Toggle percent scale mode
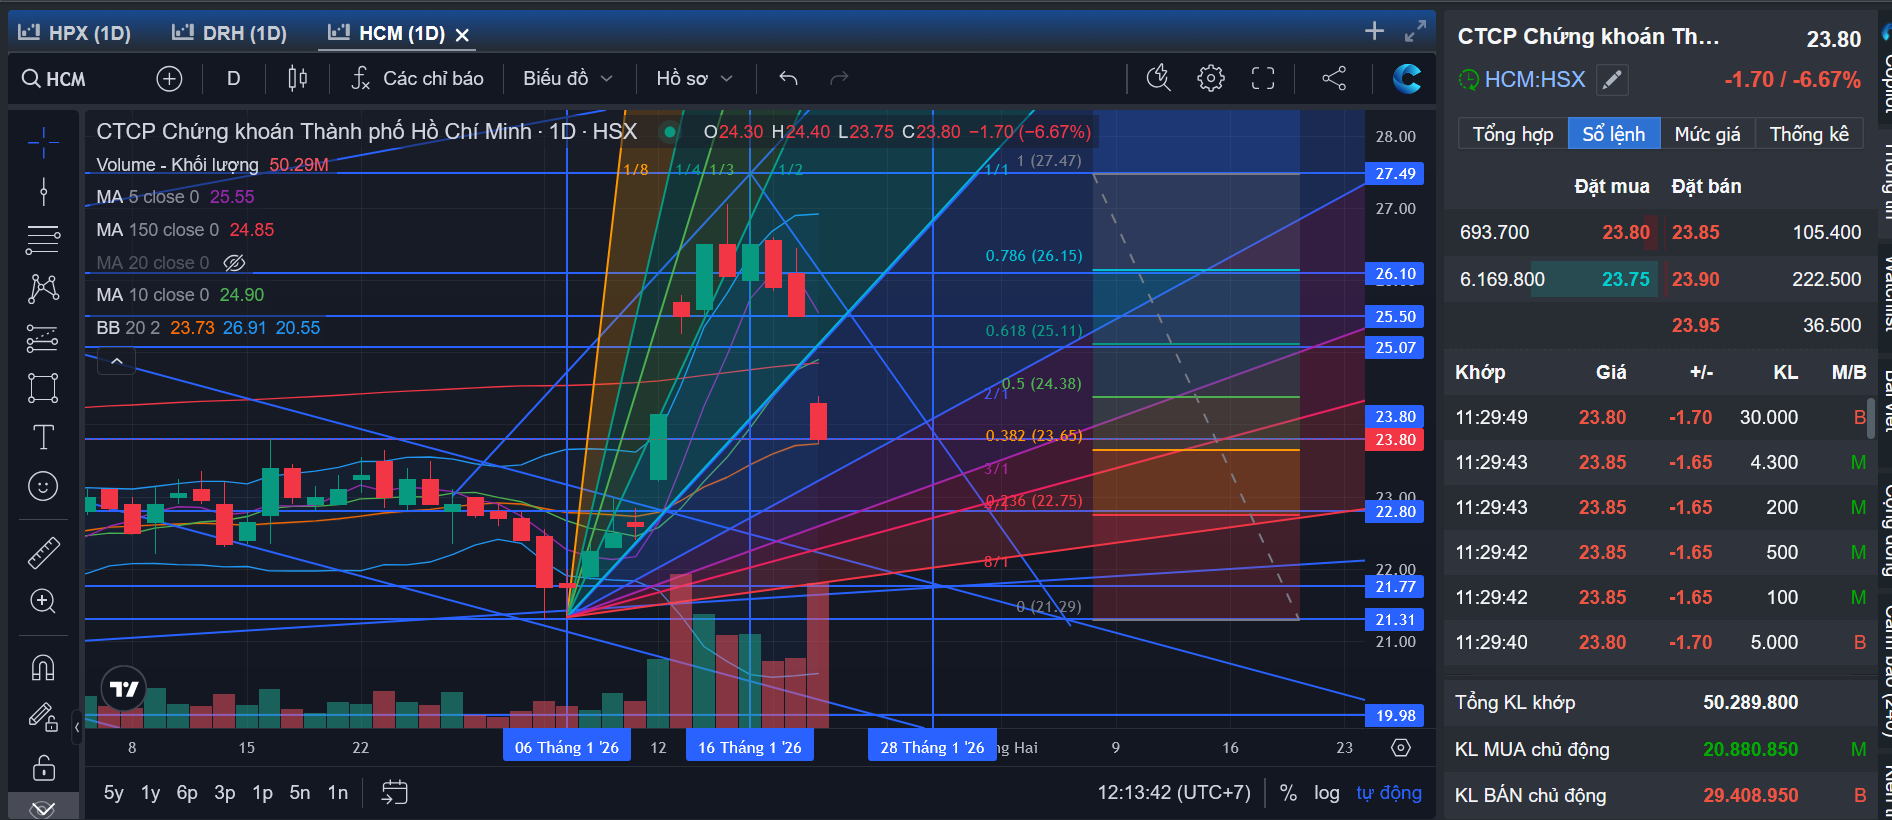The image size is (1892, 820). pos(1288,793)
